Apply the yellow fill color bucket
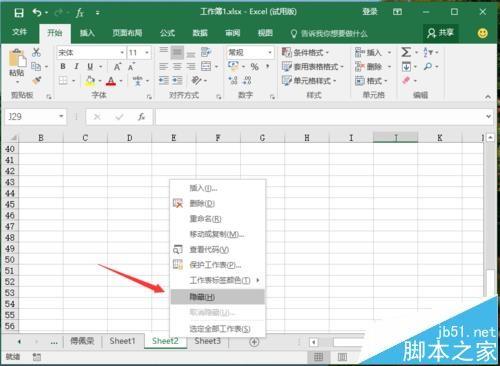 coord(90,81)
